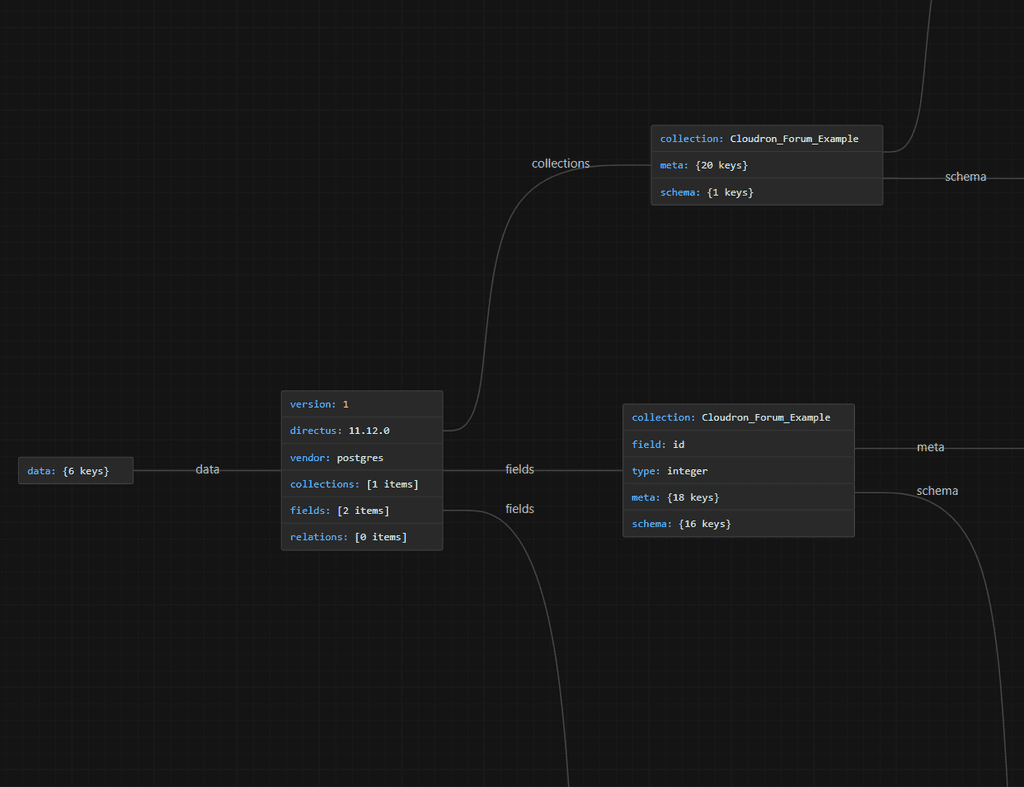Image resolution: width=1024 pixels, height=787 pixels.
Task: Expand the collections [1 items] row
Action: tap(361, 484)
